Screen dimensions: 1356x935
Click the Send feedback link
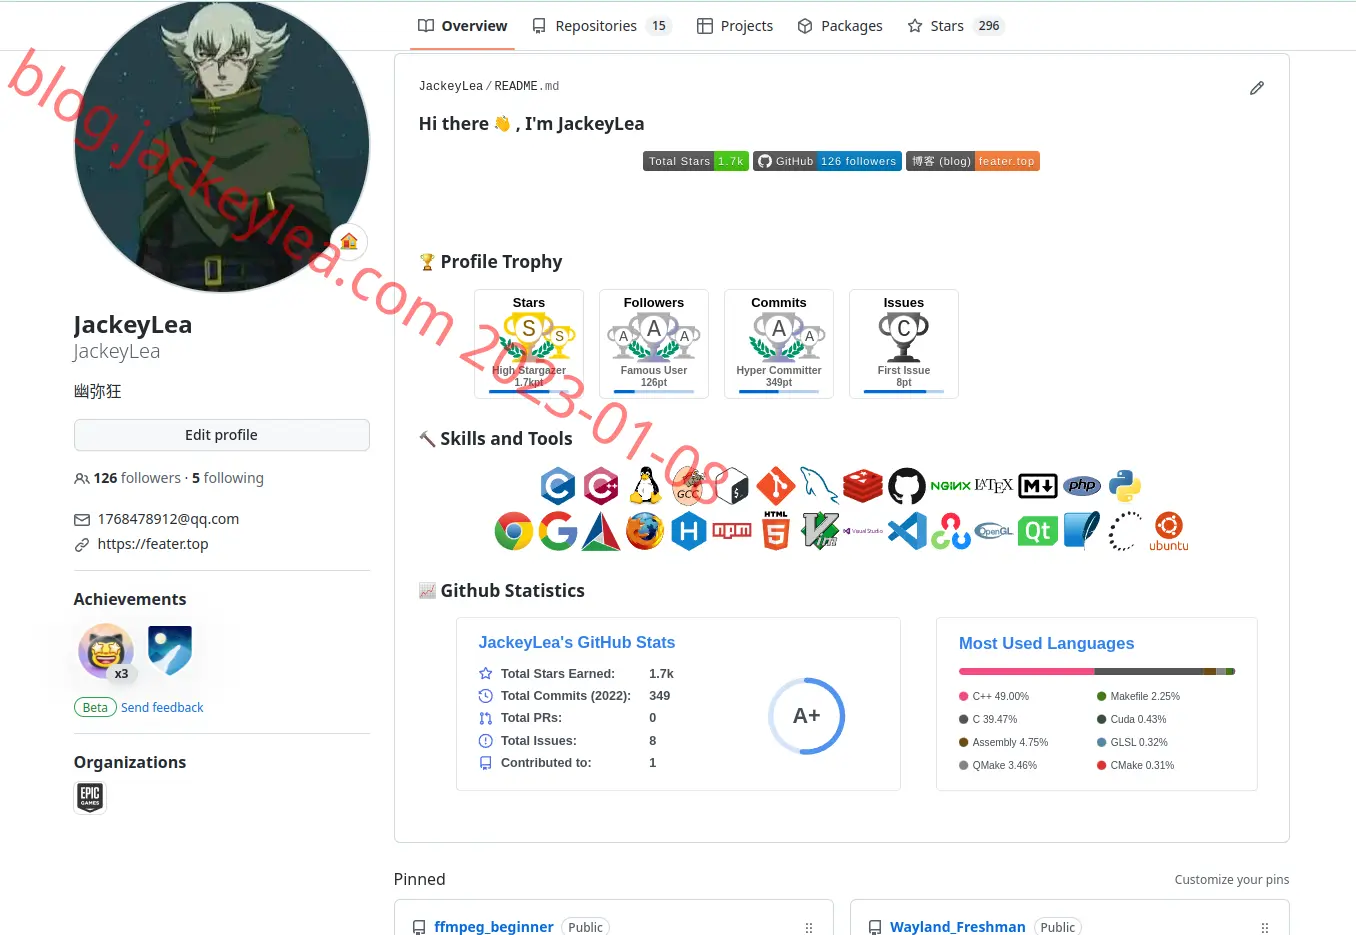click(x=162, y=707)
